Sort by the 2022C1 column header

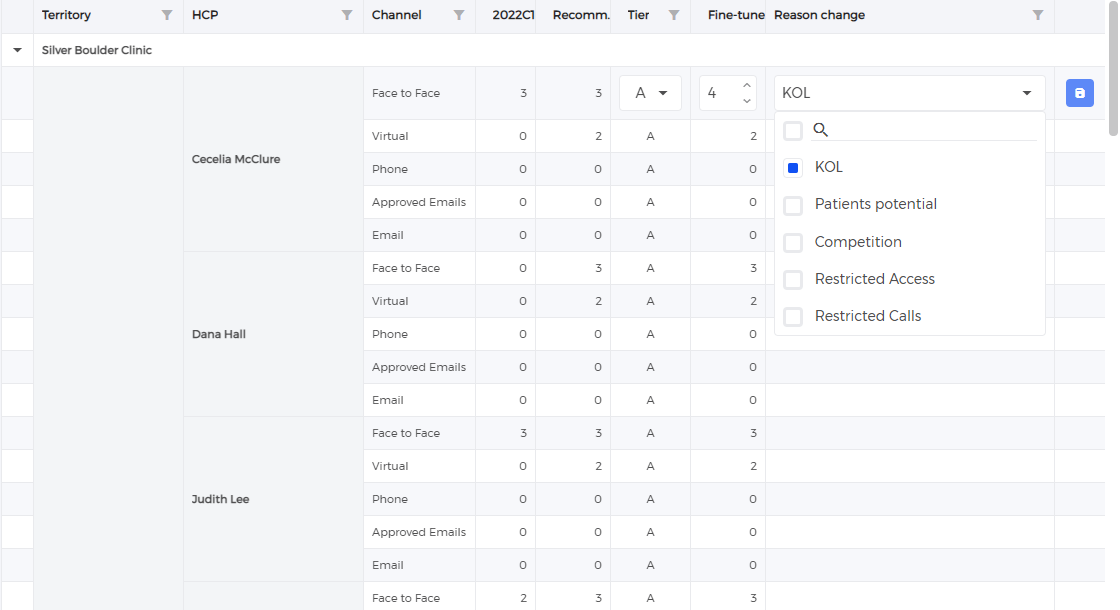[513, 15]
